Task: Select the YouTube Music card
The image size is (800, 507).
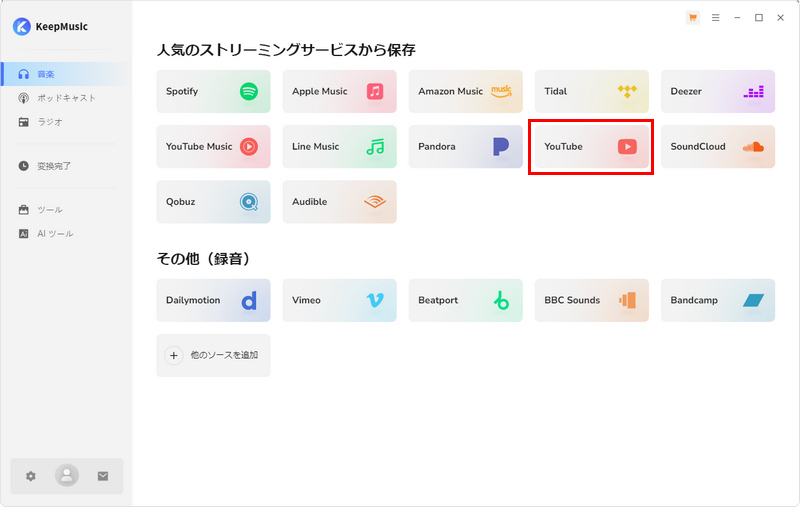Action: (213, 146)
